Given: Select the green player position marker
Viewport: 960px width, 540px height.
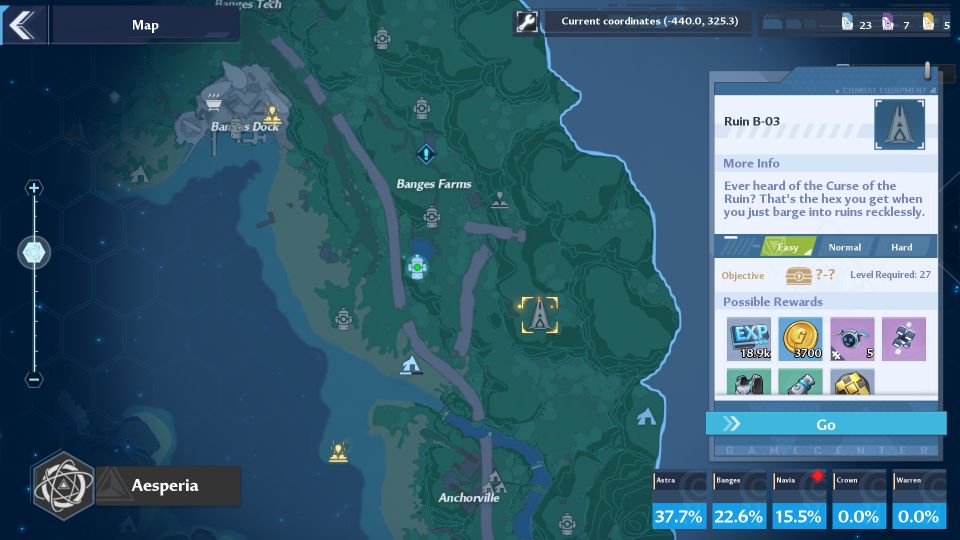Looking at the screenshot, I should (x=418, y=268).
